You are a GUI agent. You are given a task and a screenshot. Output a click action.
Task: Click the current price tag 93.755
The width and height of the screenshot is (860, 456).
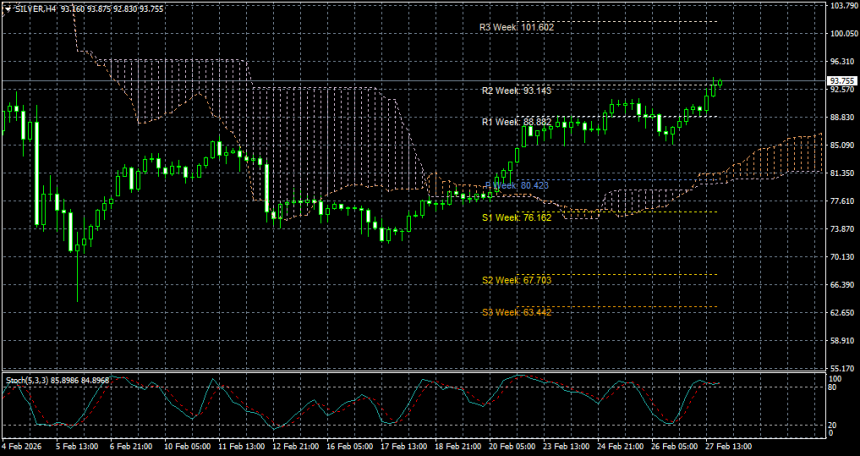pyautogui.click(x=841, y=81)
